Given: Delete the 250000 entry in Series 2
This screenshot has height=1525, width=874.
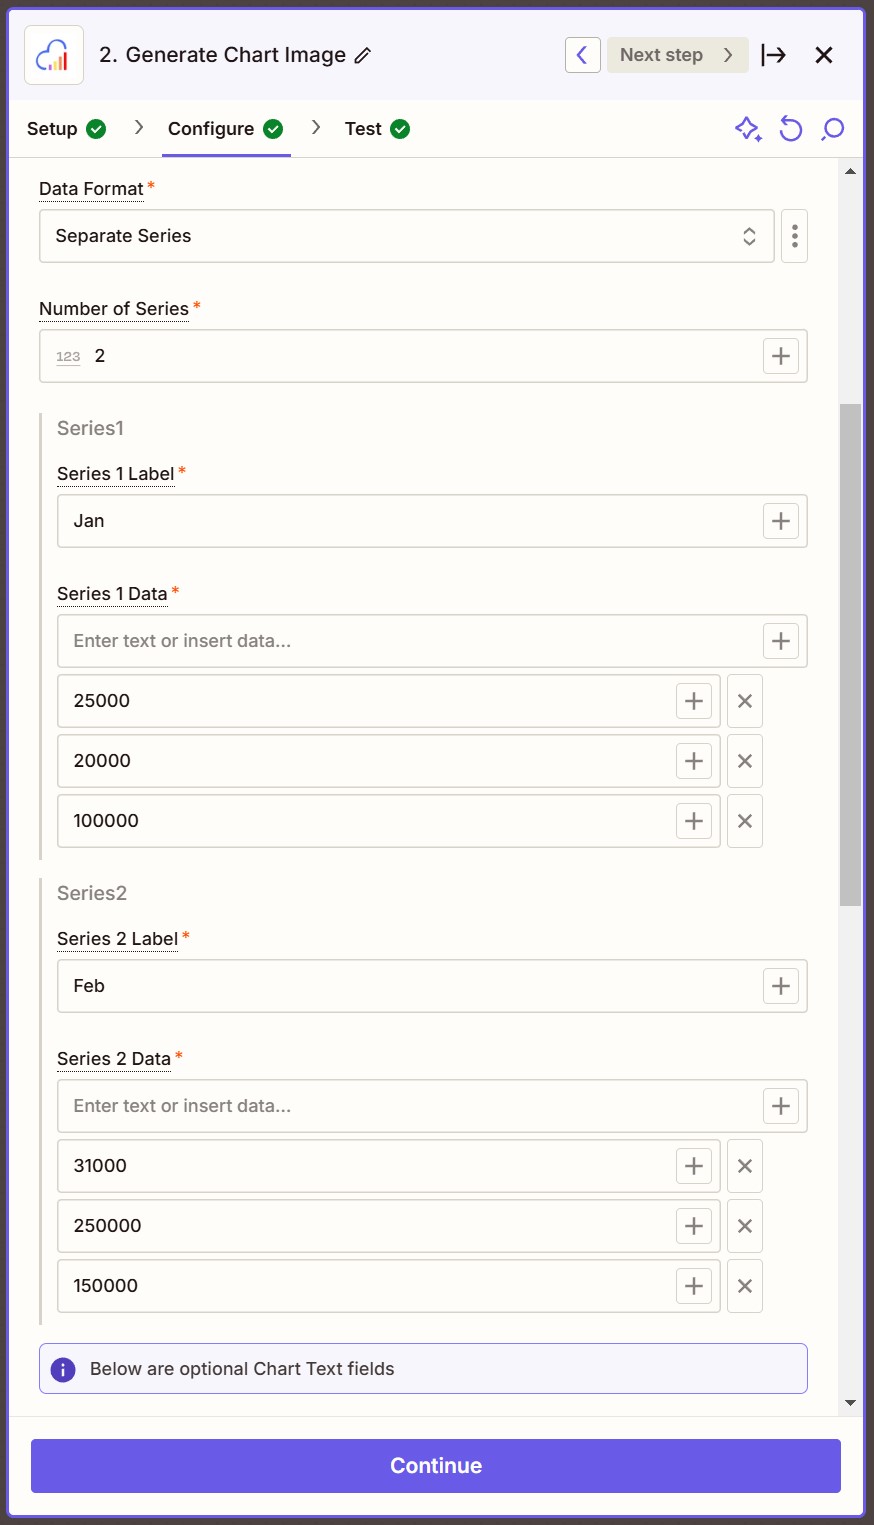Looking at the screenshot, I should click(x=744, y=1226).
